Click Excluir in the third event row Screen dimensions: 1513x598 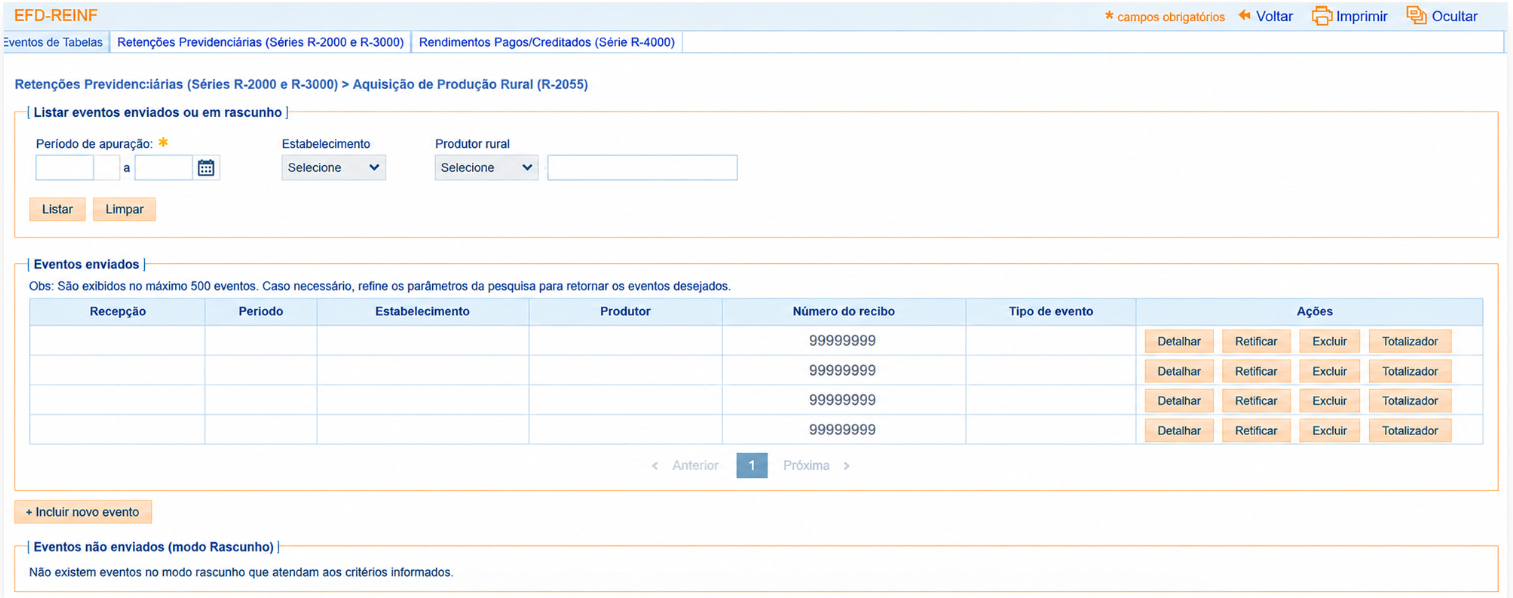point(1329,401)
